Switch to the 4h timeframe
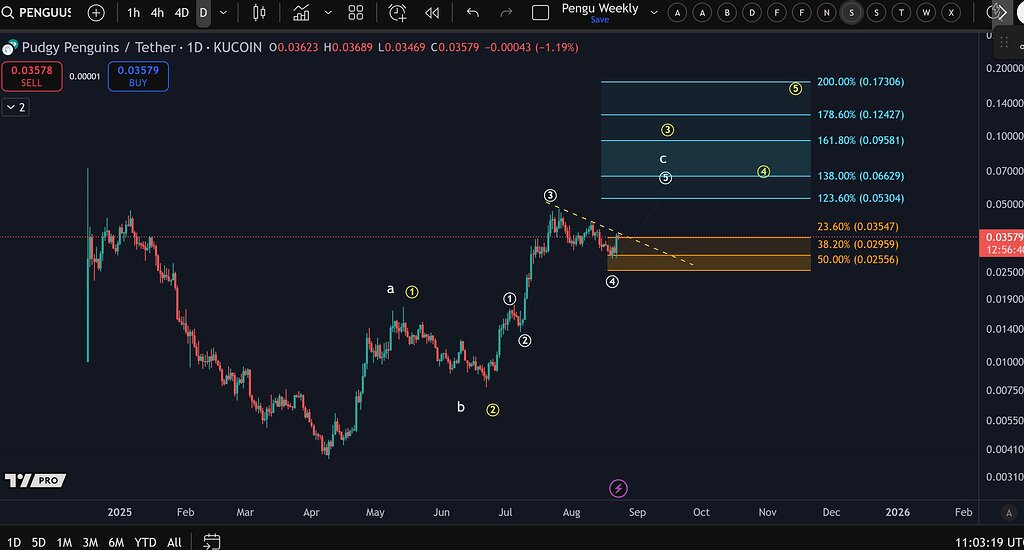The height and width of the screenshot is (550, 1024). point(157,13)
